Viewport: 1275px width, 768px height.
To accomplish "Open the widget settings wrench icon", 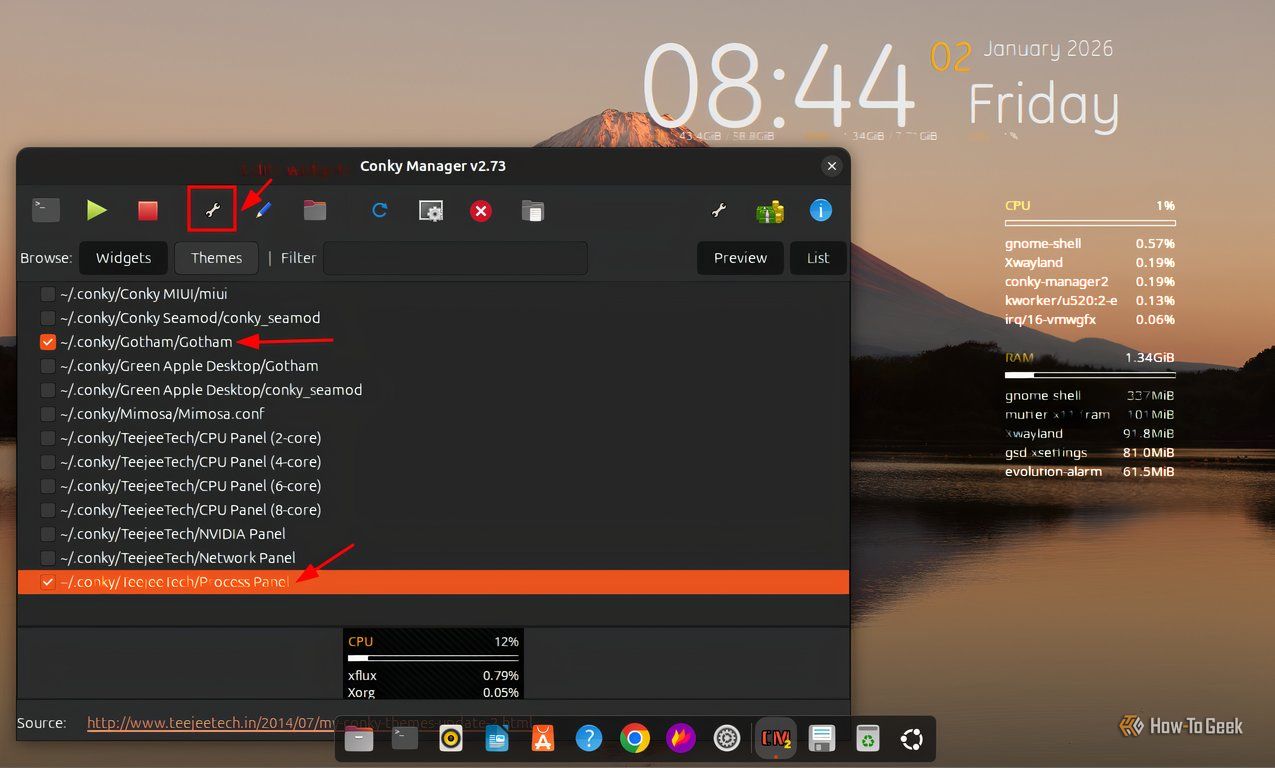I will pyautogui.click(x=211, y=210).
